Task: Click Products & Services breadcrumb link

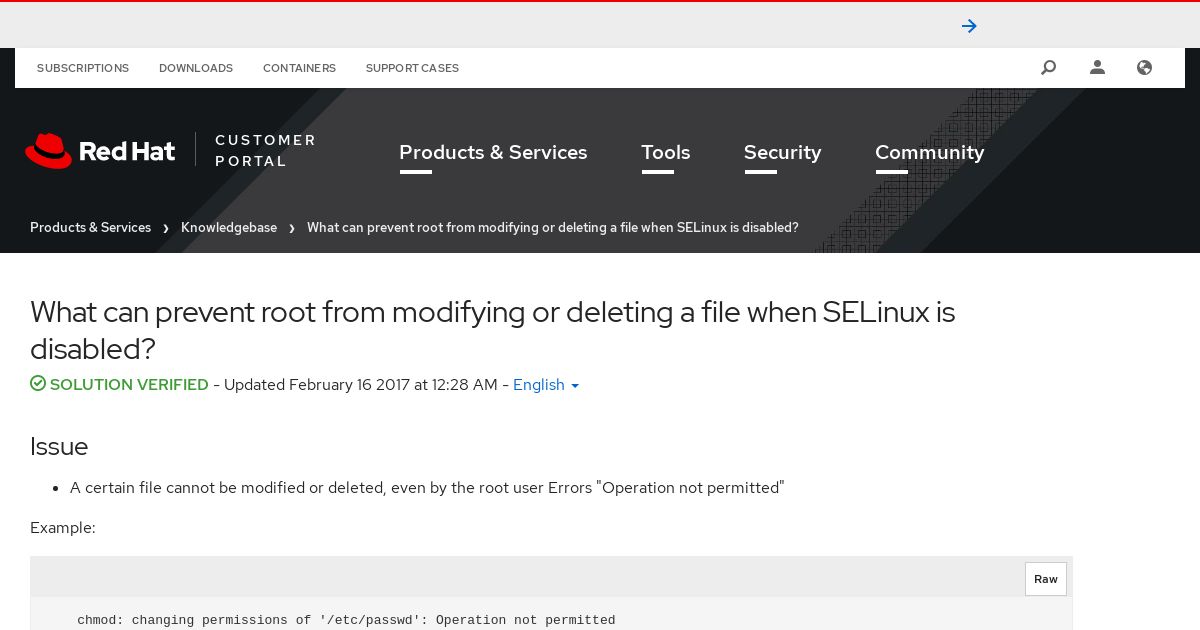Action: point(90,228)
